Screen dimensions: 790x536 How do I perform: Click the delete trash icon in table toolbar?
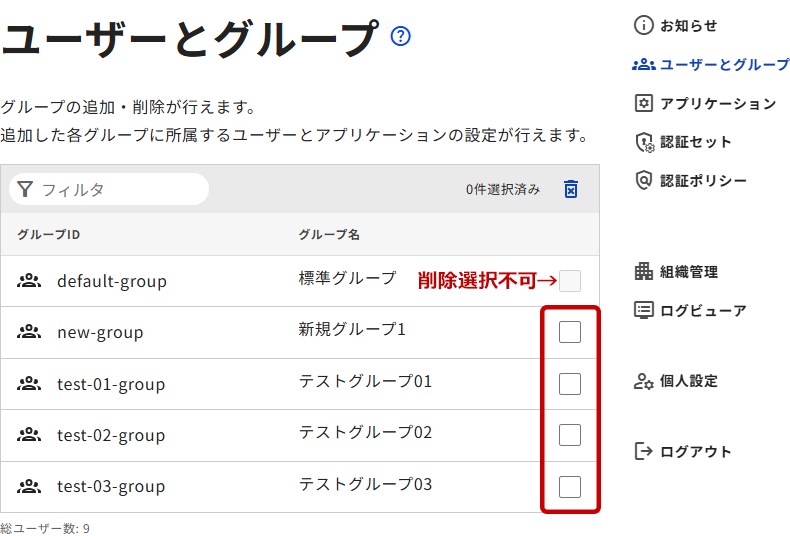pyautogui.click(x=571, y=189)
